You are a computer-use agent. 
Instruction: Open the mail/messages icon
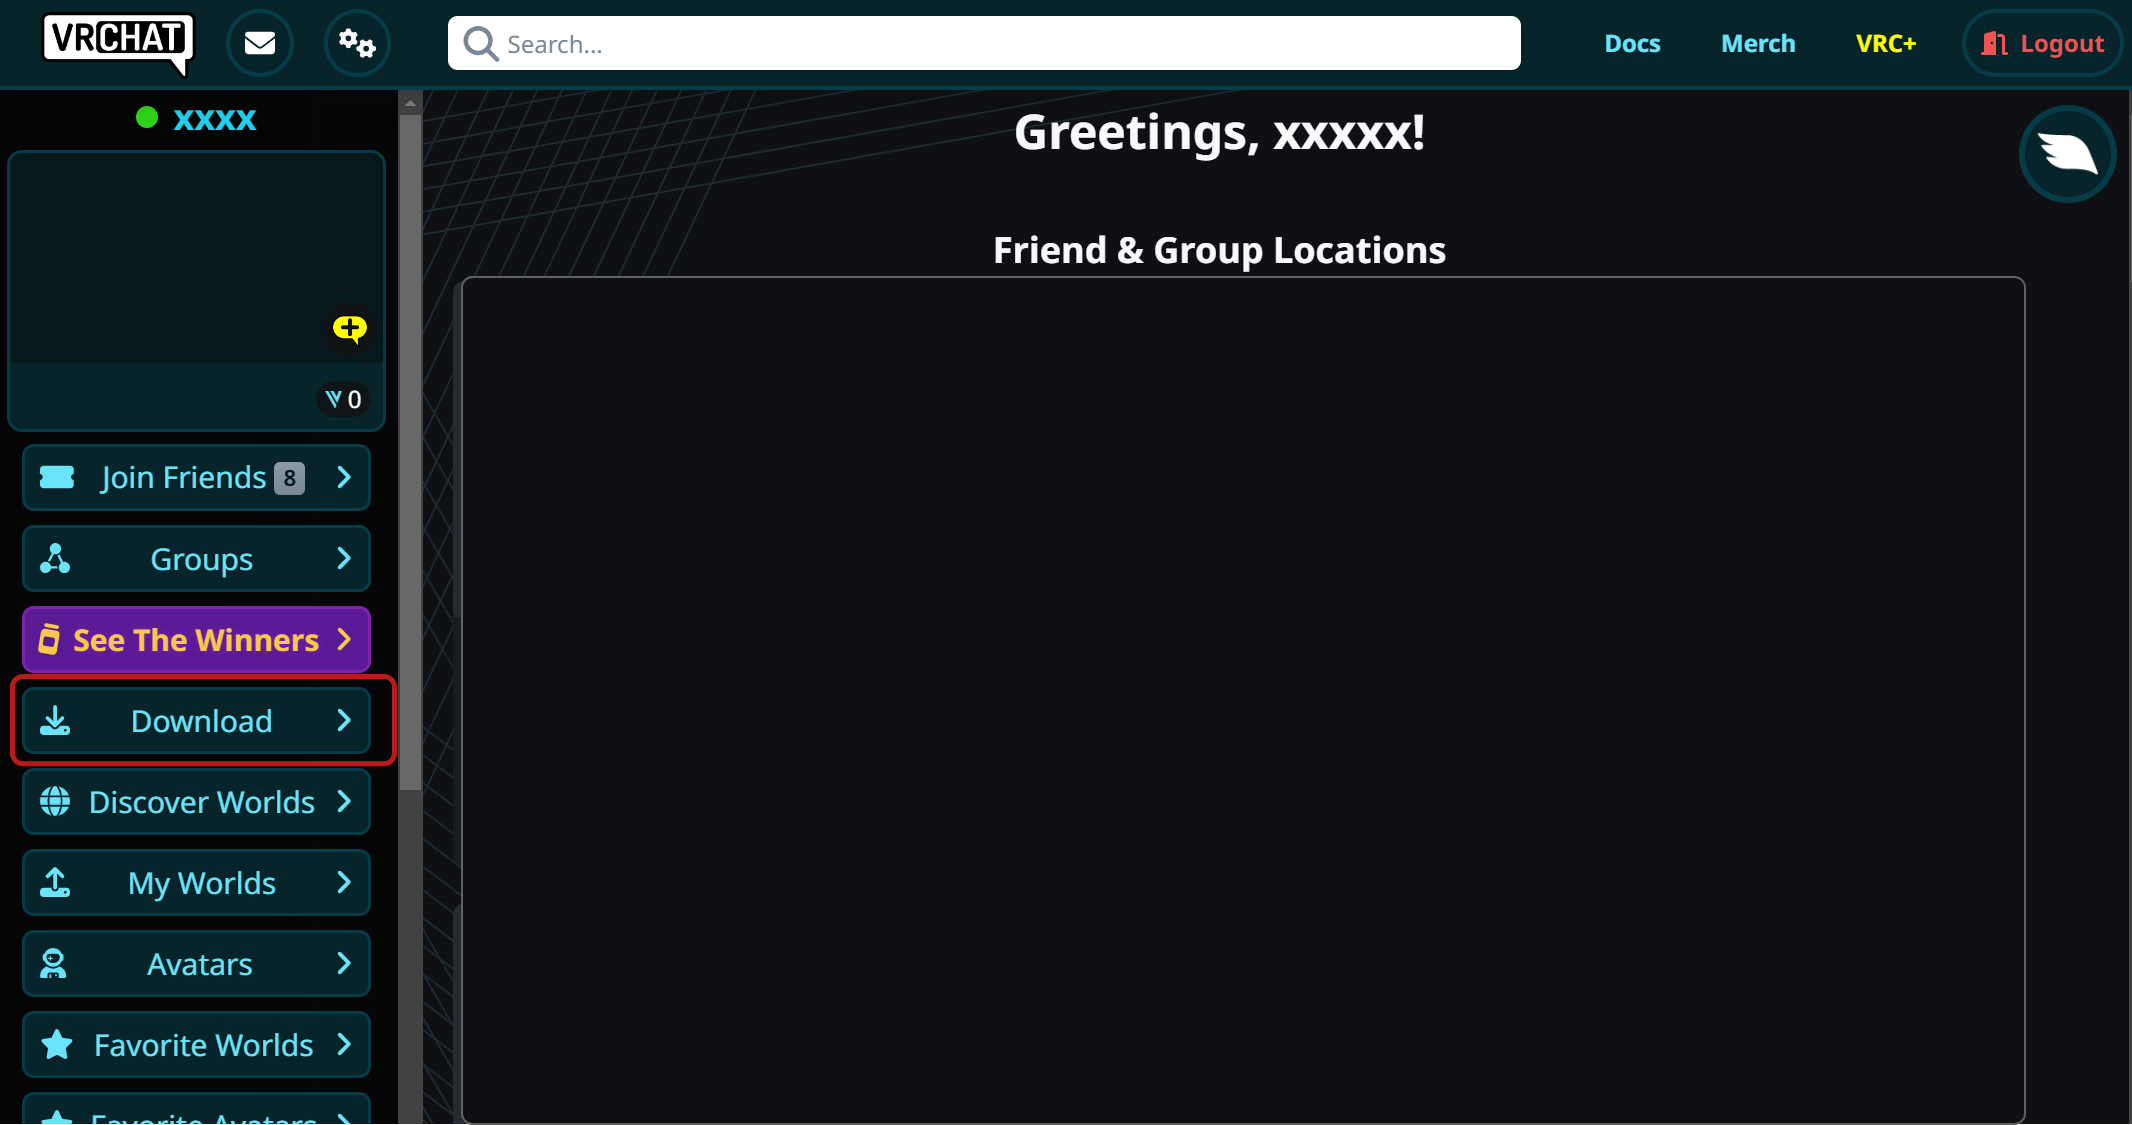click(x=258, y=42)
